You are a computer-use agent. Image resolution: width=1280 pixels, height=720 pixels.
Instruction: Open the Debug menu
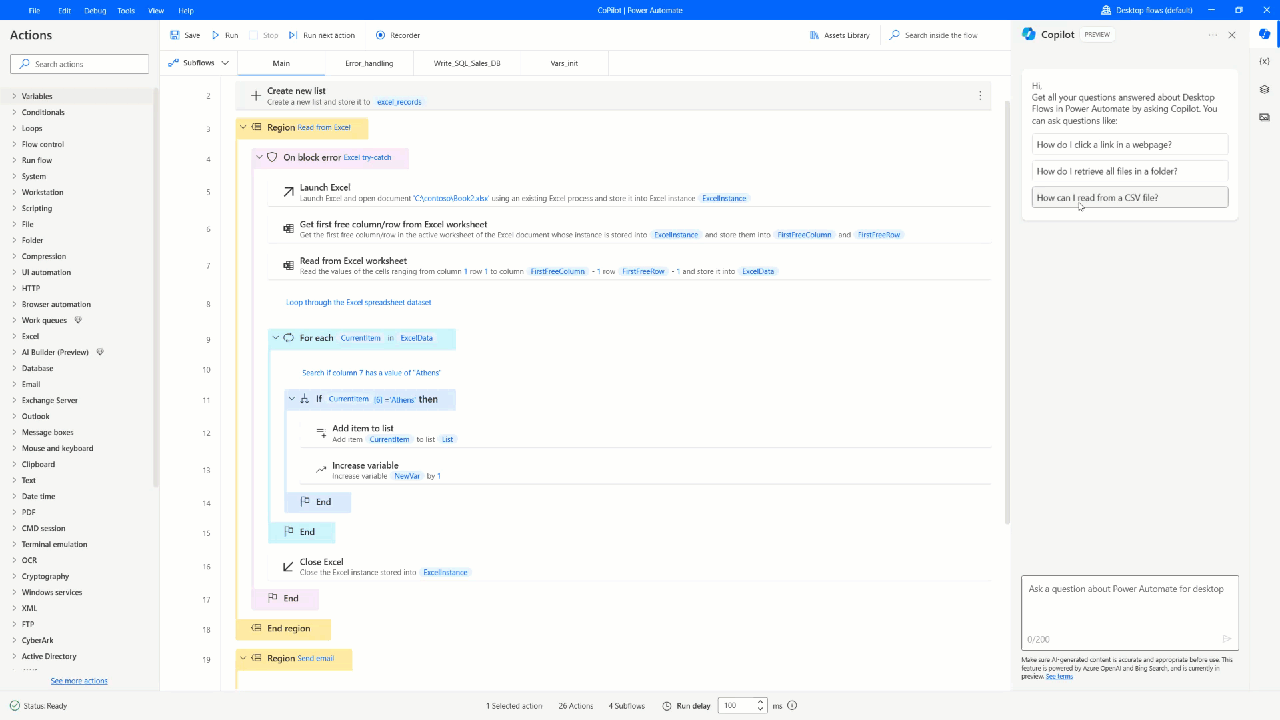coord(94,10)
